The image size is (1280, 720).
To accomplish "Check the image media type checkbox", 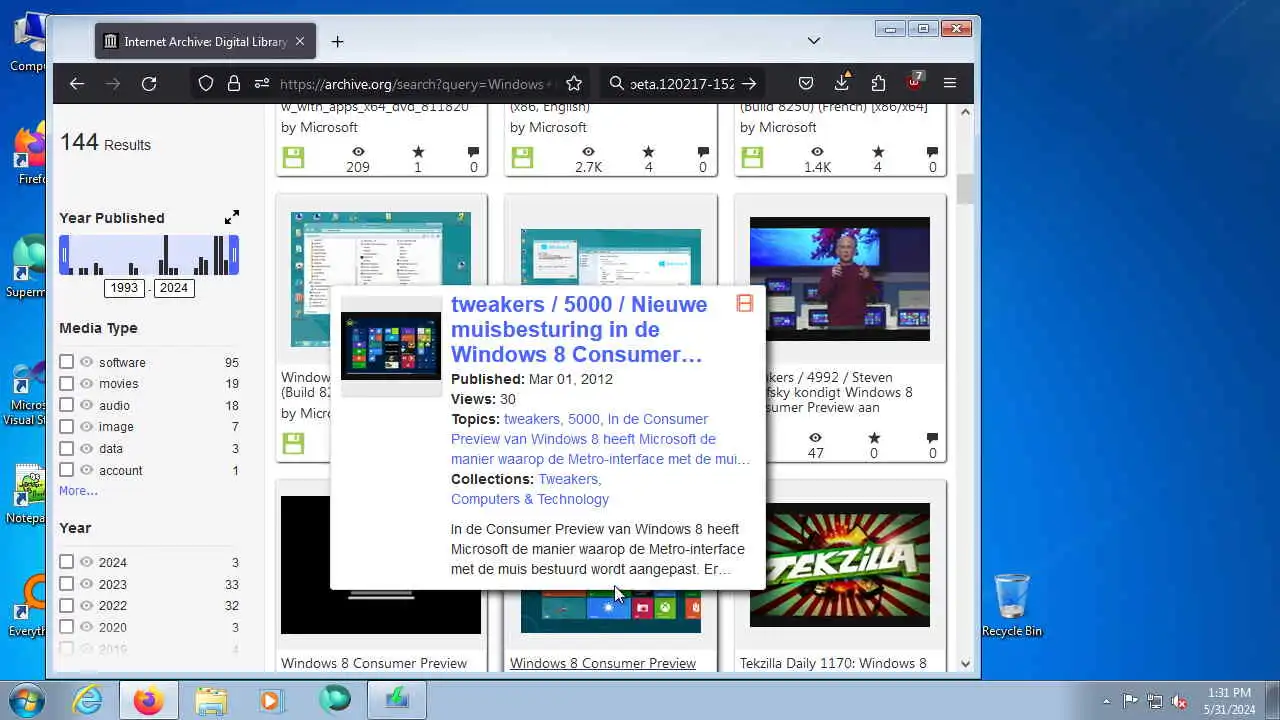I will pos(66,426).
